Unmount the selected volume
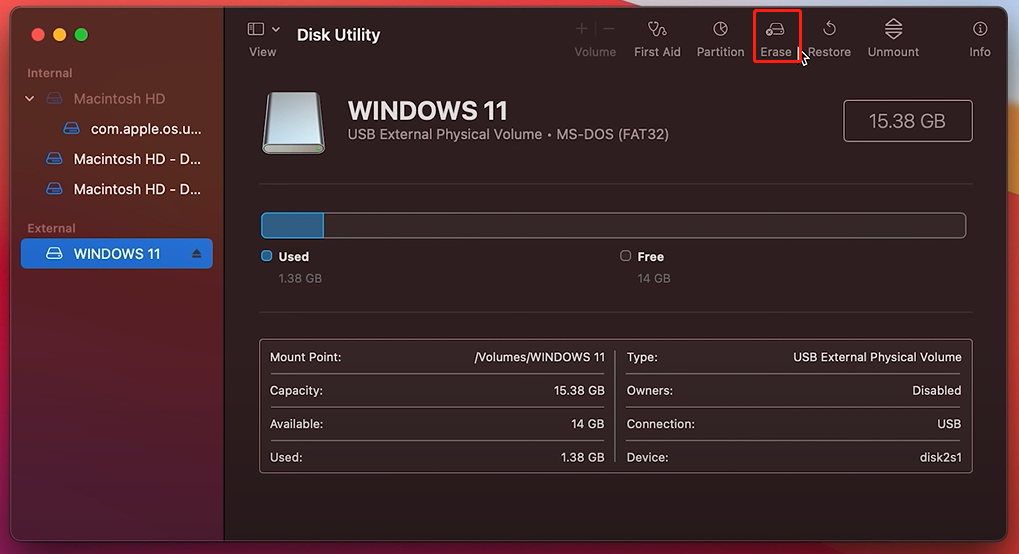Image resolution: width=1019 pixels, height=554 pixels. click(x=893, y=39)
